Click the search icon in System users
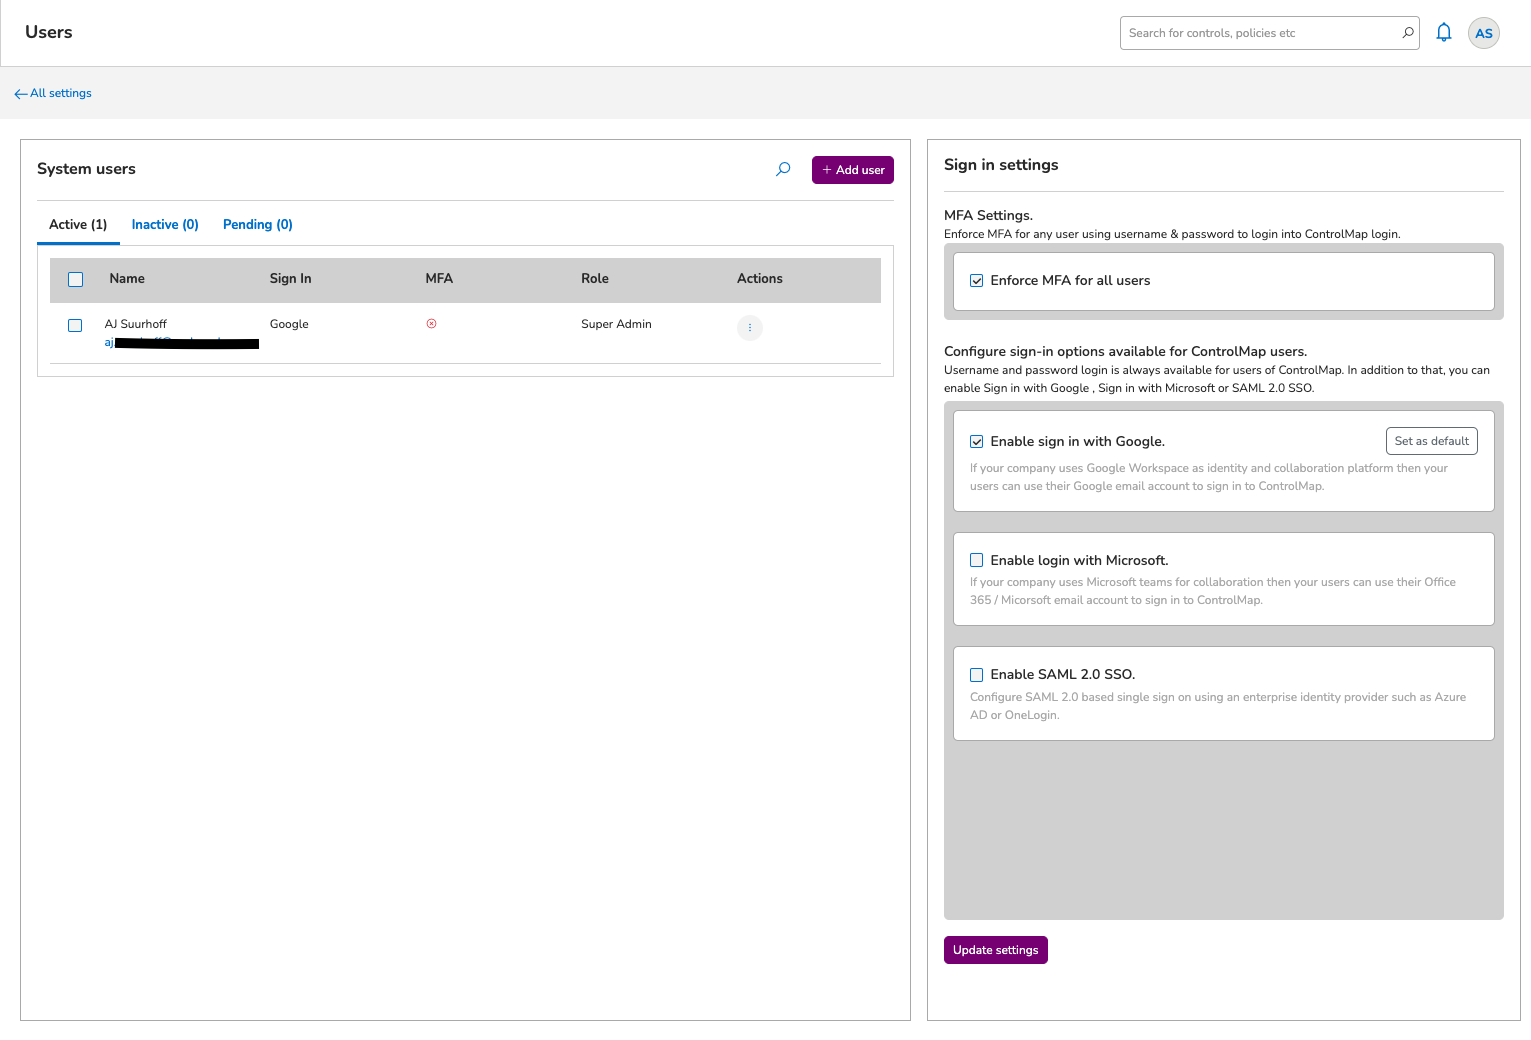 pyautogui.click(x=783, y=169)
